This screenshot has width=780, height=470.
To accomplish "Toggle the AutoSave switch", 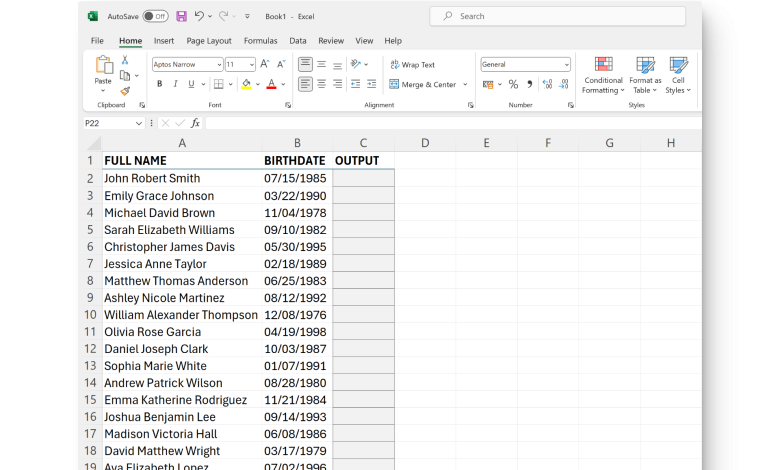I will tap(155, 16).
